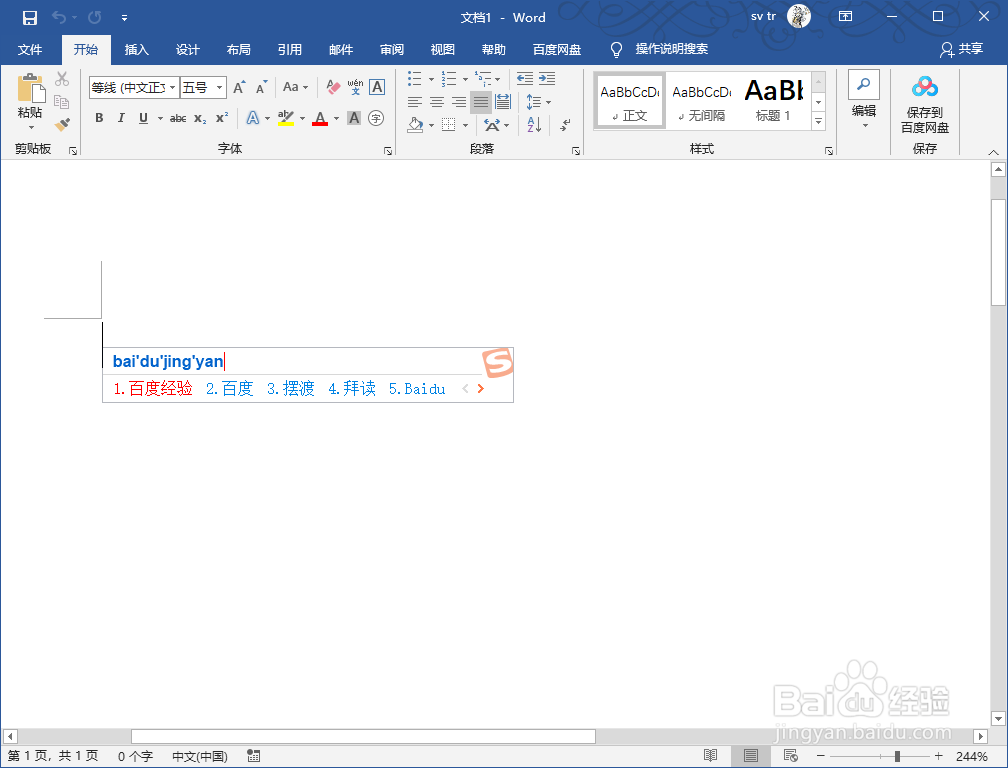Align text to the left
The width and height of the screenshot is (1008, 768).
click(415, 102)
